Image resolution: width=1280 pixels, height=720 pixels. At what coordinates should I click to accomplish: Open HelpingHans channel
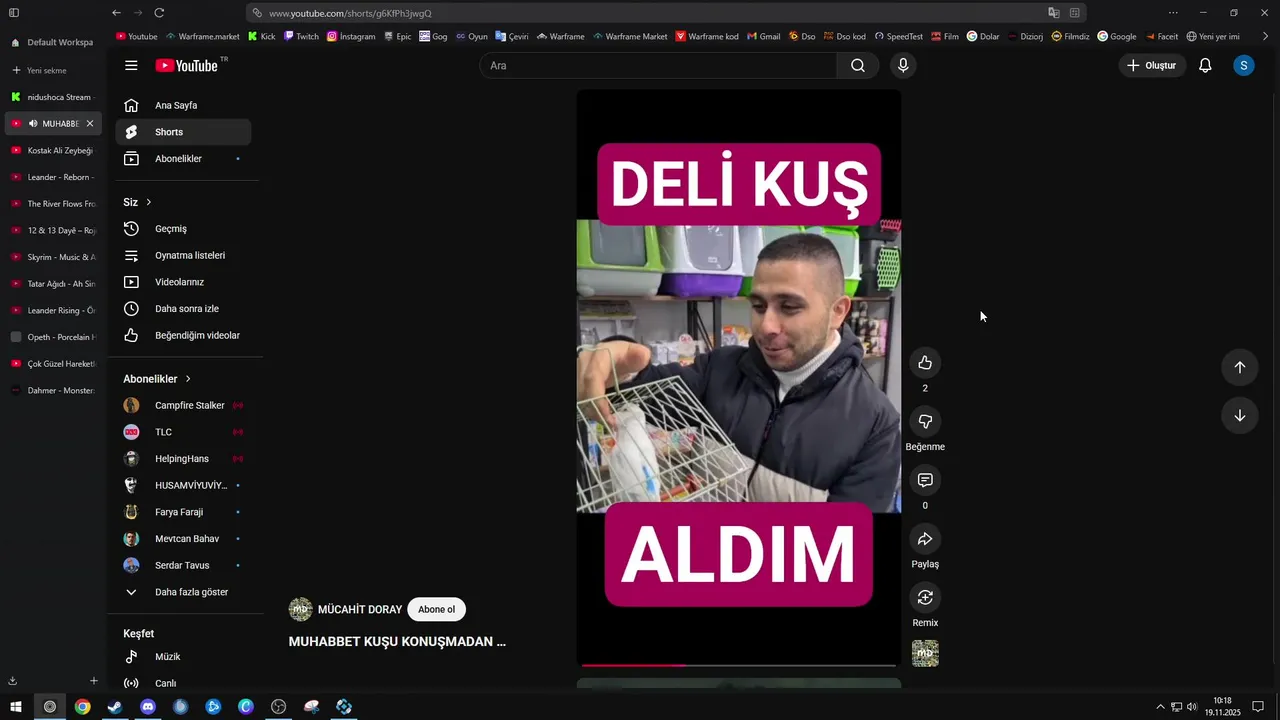tap(183, 459)
